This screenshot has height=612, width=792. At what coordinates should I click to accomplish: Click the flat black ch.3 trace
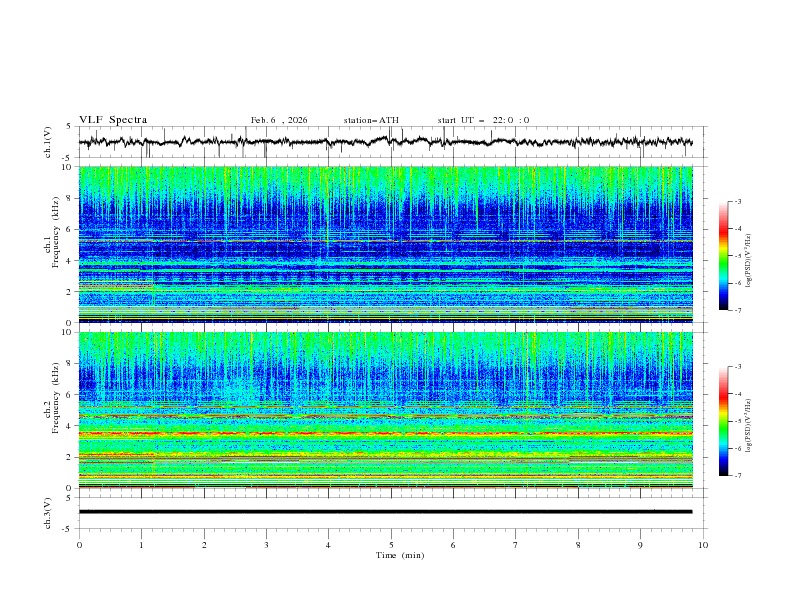[x=385, y=512]
